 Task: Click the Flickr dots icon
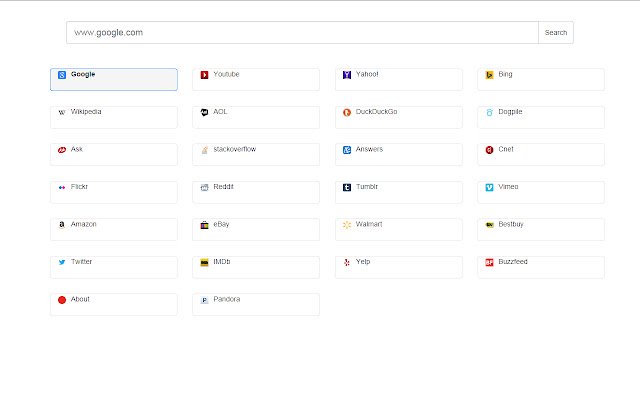tap(62, 187)
